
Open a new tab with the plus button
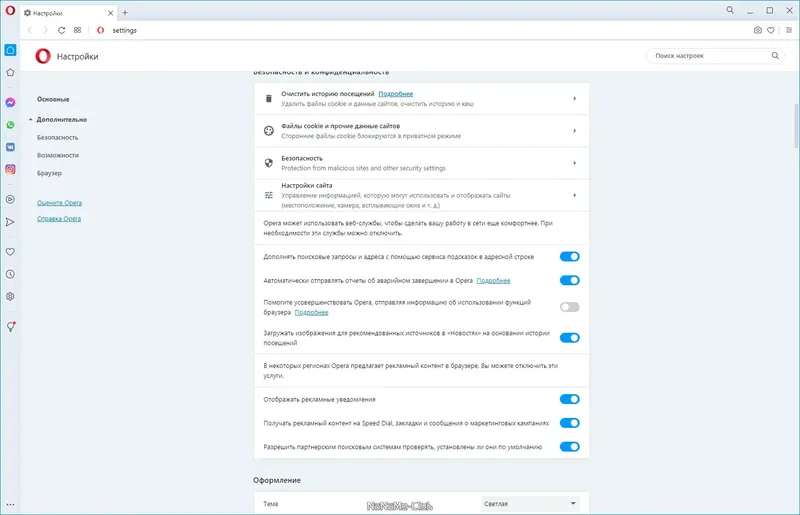125,13
